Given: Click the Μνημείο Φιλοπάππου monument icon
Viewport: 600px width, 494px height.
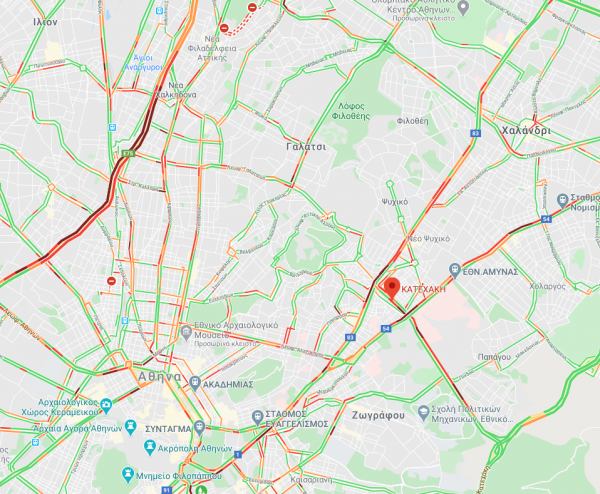Looking at the screenshot, I should coord(128,474).
